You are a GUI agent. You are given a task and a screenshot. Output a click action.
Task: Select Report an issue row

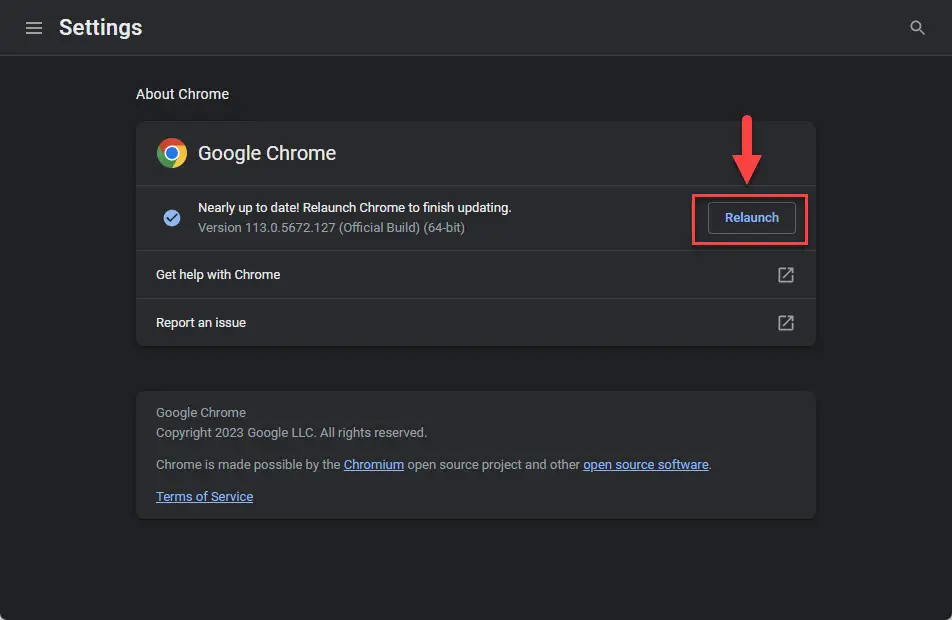click(475, 322)
